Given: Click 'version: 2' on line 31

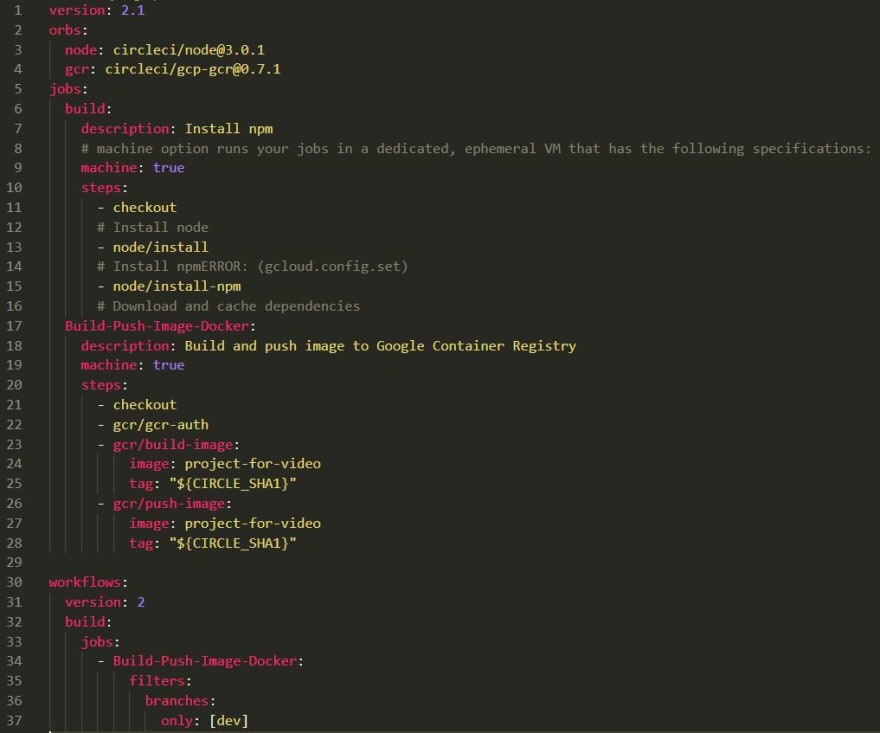Looking at the screenshot, I should pos(105,602).
